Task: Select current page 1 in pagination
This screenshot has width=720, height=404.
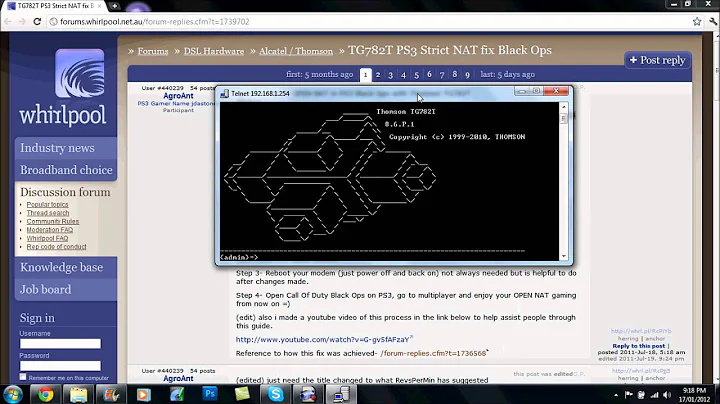Action: (366, 75)
